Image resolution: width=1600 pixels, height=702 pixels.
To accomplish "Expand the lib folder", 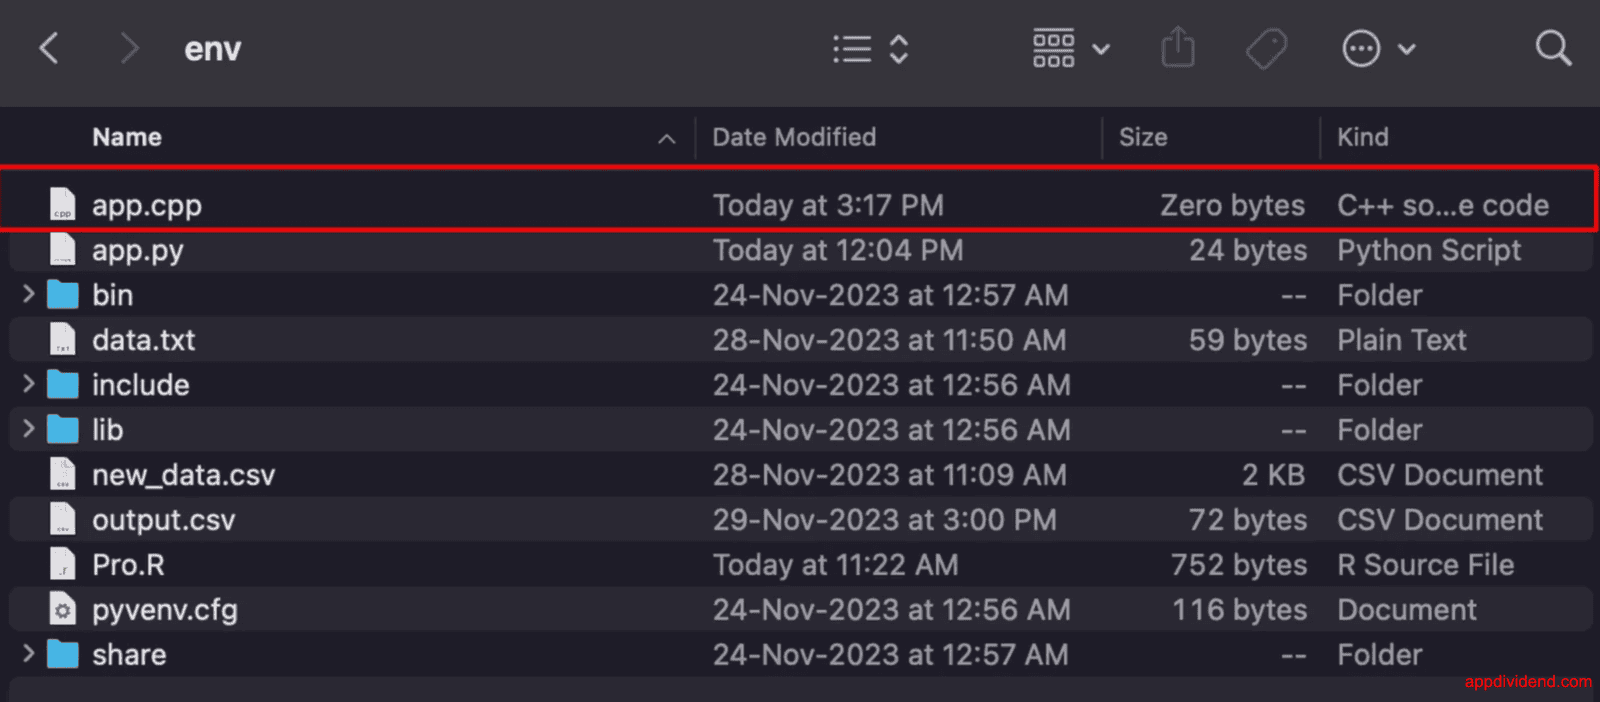I will click(27, 429).
